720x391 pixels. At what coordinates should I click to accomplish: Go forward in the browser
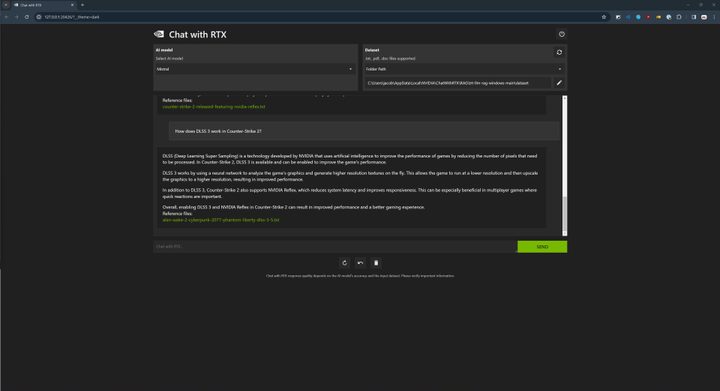(17, 17)
